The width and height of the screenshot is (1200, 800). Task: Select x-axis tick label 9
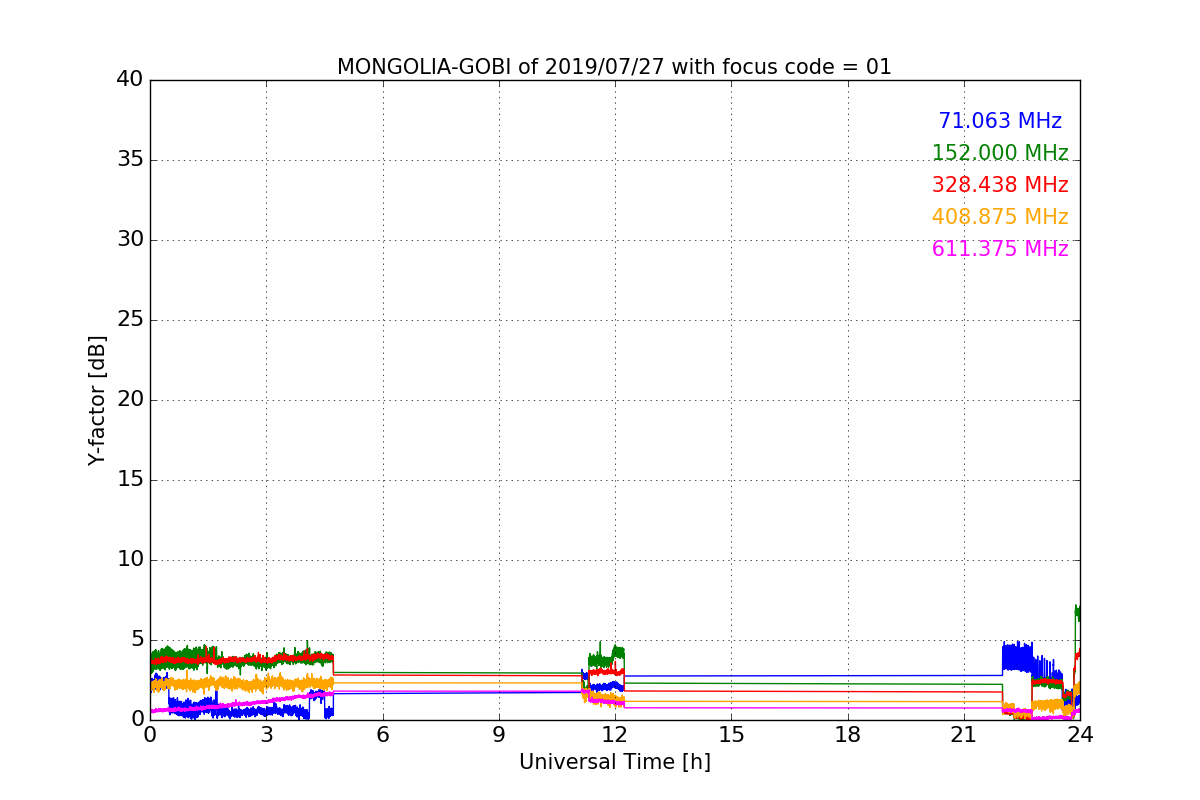coord(499,735)
